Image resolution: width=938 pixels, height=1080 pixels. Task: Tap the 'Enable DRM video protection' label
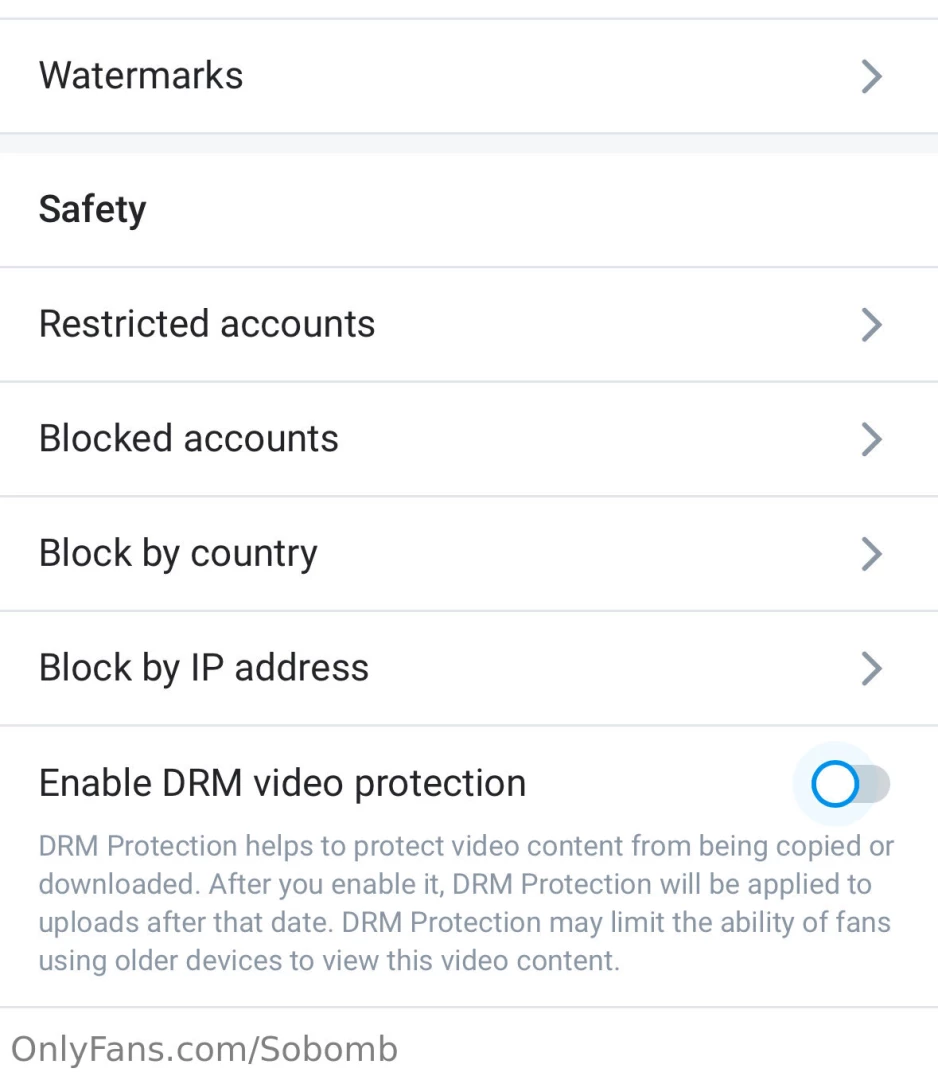[x=282, y=783]
